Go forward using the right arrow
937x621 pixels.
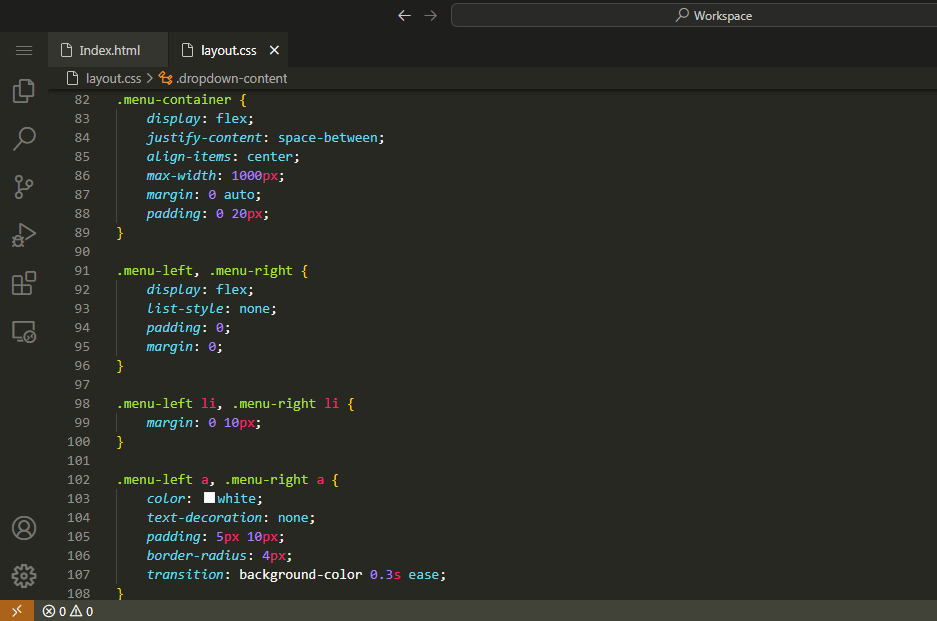click(x=431, y=15)
